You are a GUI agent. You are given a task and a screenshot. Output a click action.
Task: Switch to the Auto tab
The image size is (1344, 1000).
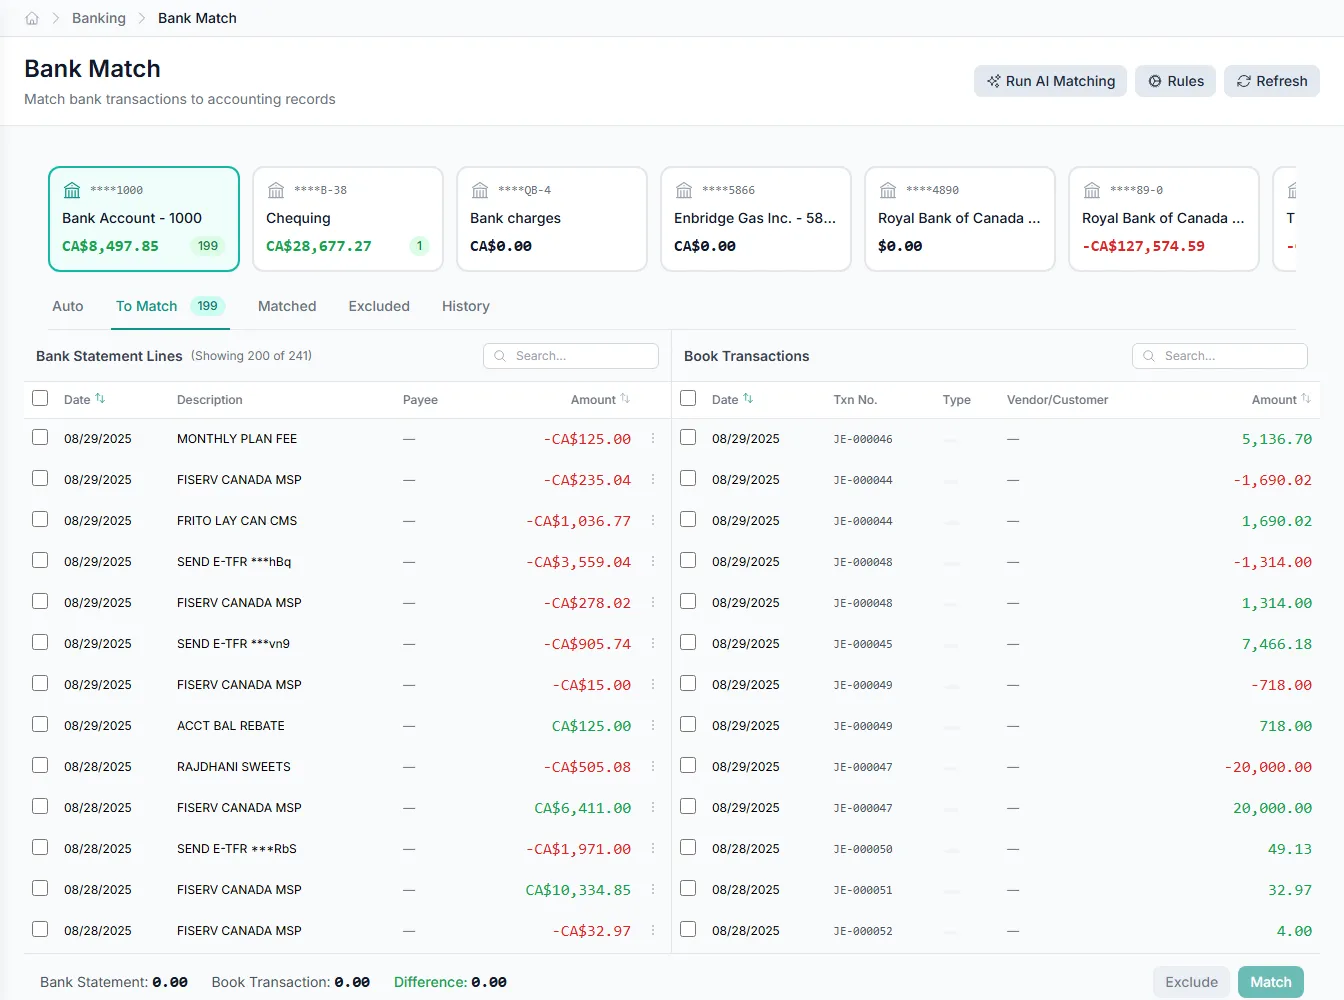click(x=68, y=306)
